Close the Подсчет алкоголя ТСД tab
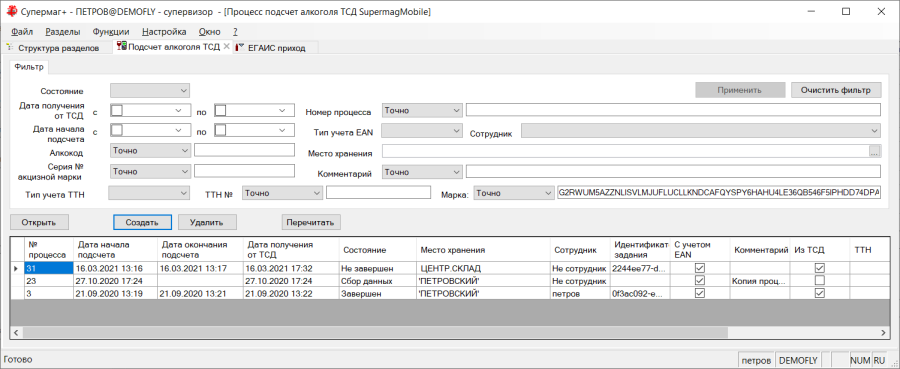Image resolution: width=900 pixels, height=369 pixels. click(226, 47)
